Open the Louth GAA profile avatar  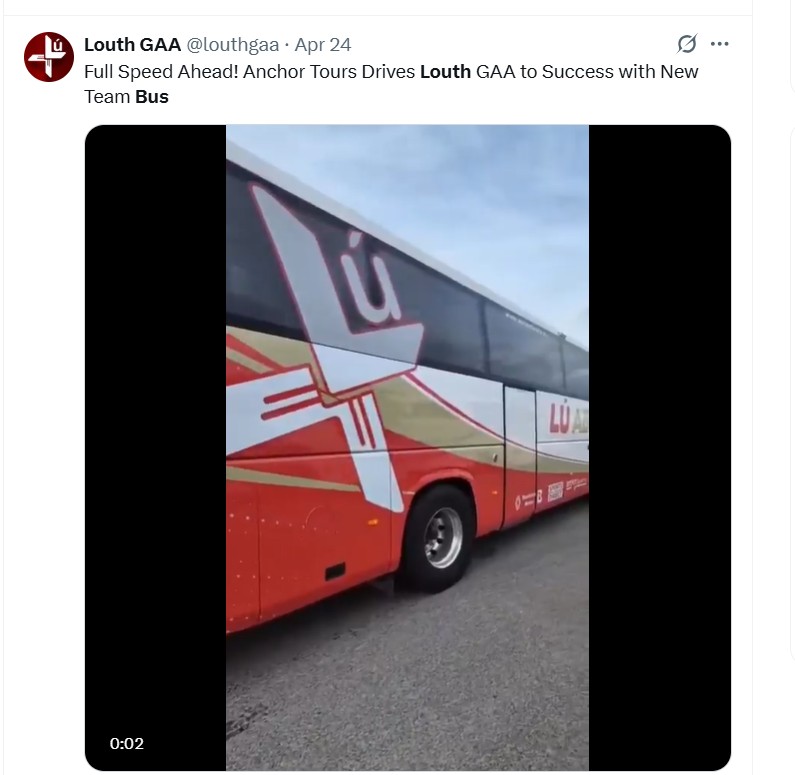[49, 57]
